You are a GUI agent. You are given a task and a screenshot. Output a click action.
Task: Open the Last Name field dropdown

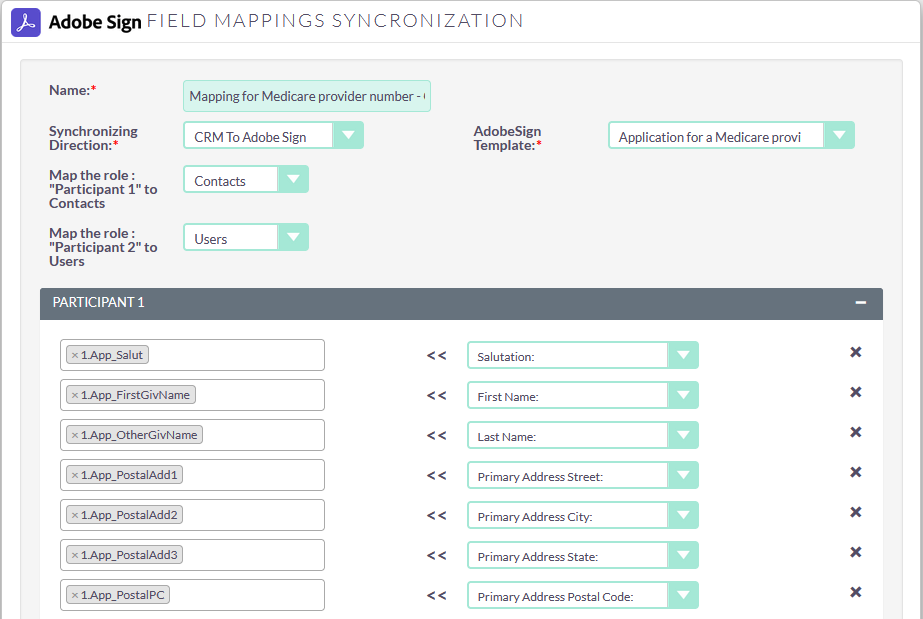click(583, 435)
